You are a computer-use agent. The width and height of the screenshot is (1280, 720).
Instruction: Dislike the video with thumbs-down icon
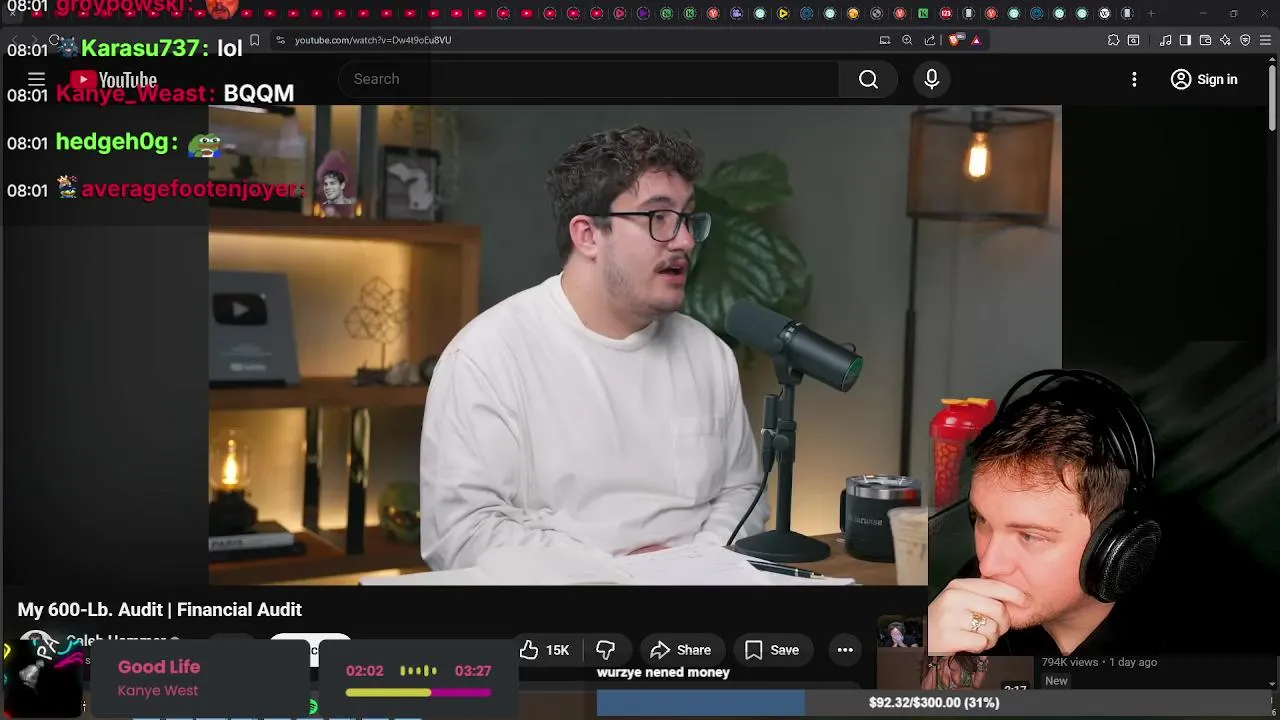605,650
